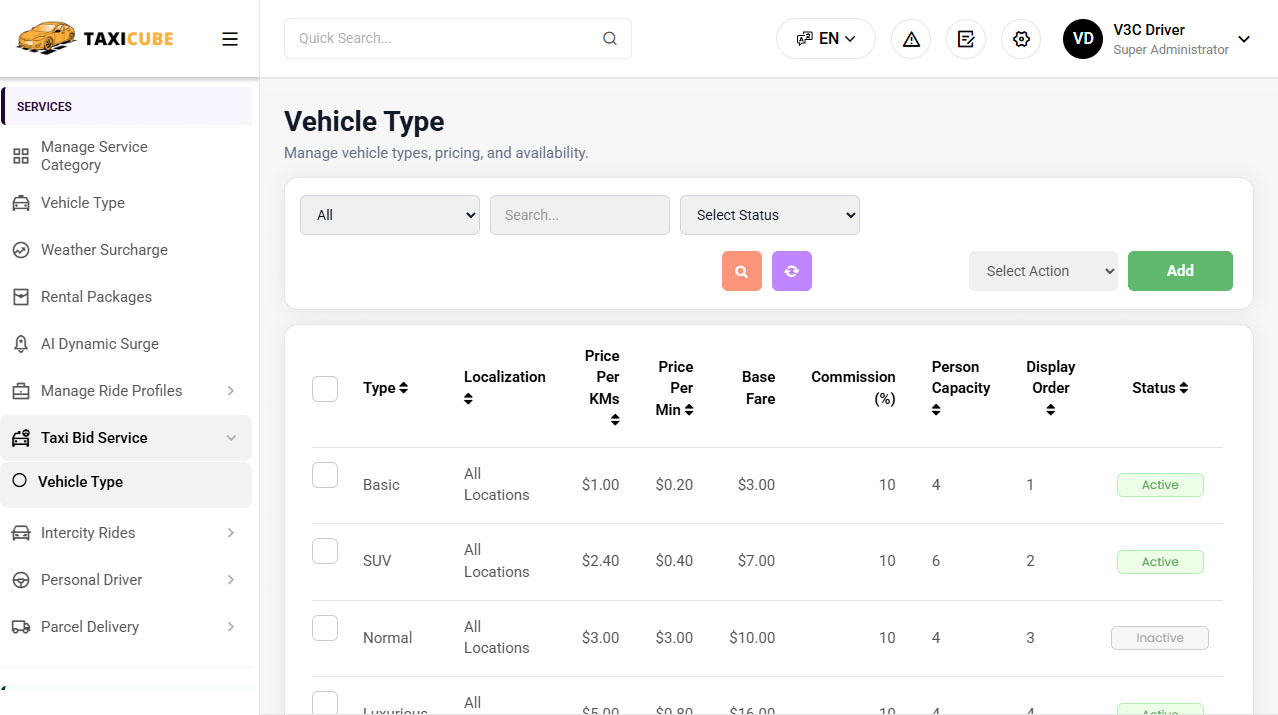Expand Manage Ride Profiles chevron
This screenshot has height=715, width=1278.
point(231,391)
